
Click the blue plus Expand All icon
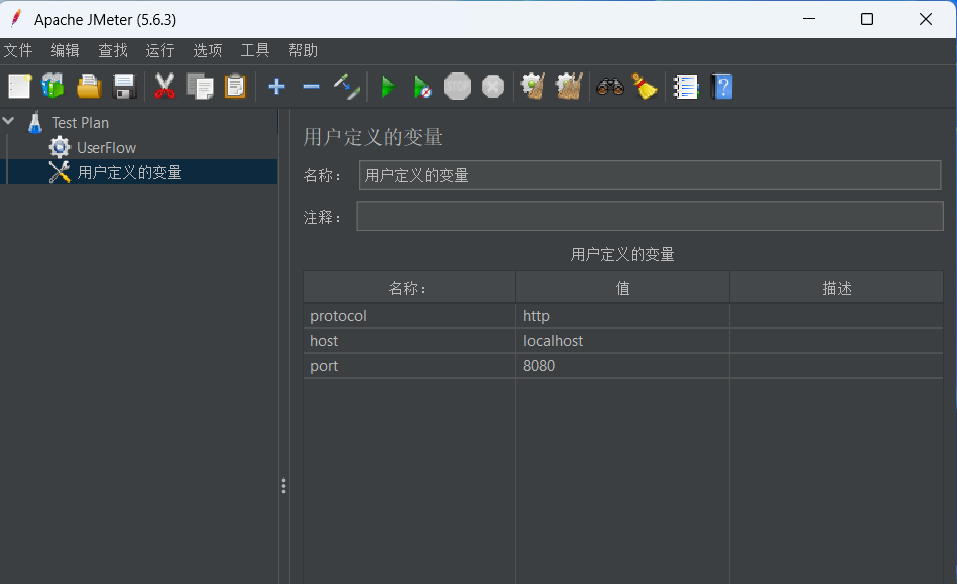click(x=276, y=87)
